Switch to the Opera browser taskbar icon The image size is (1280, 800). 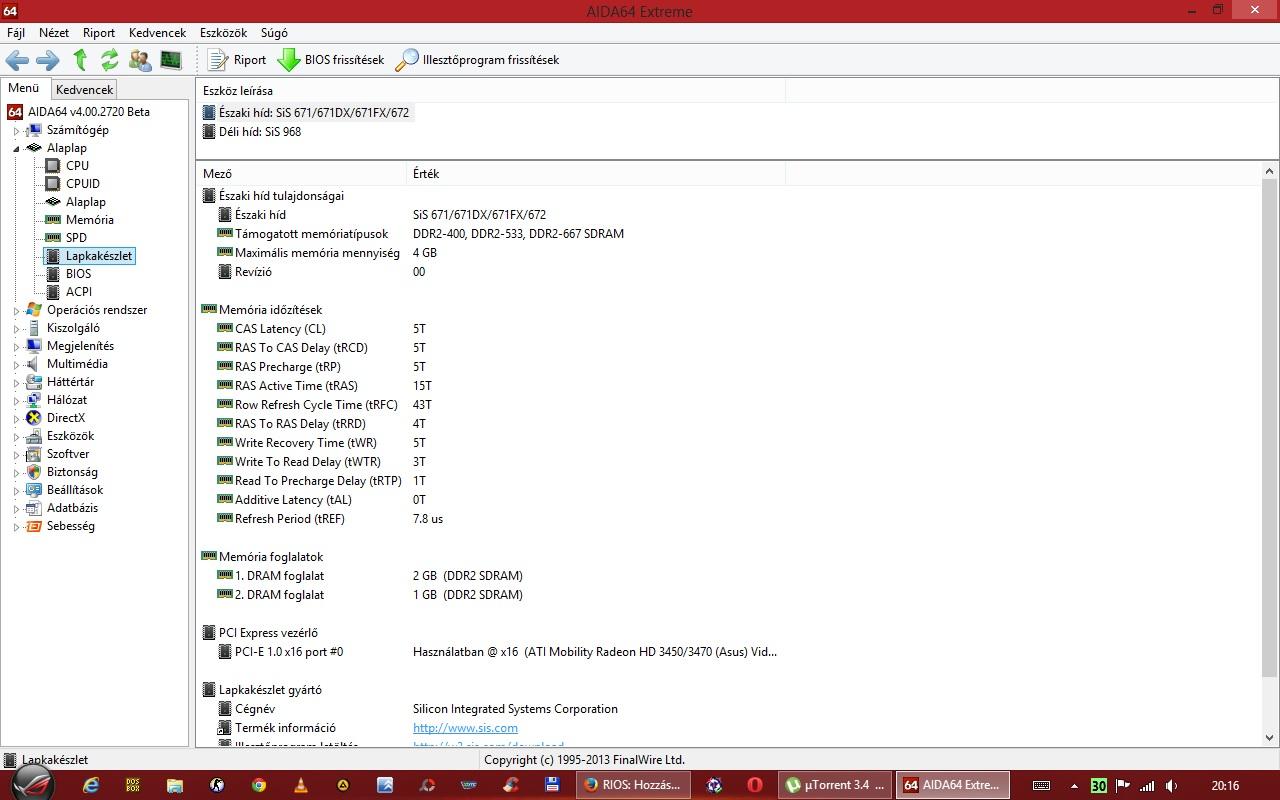coord(755,785)
